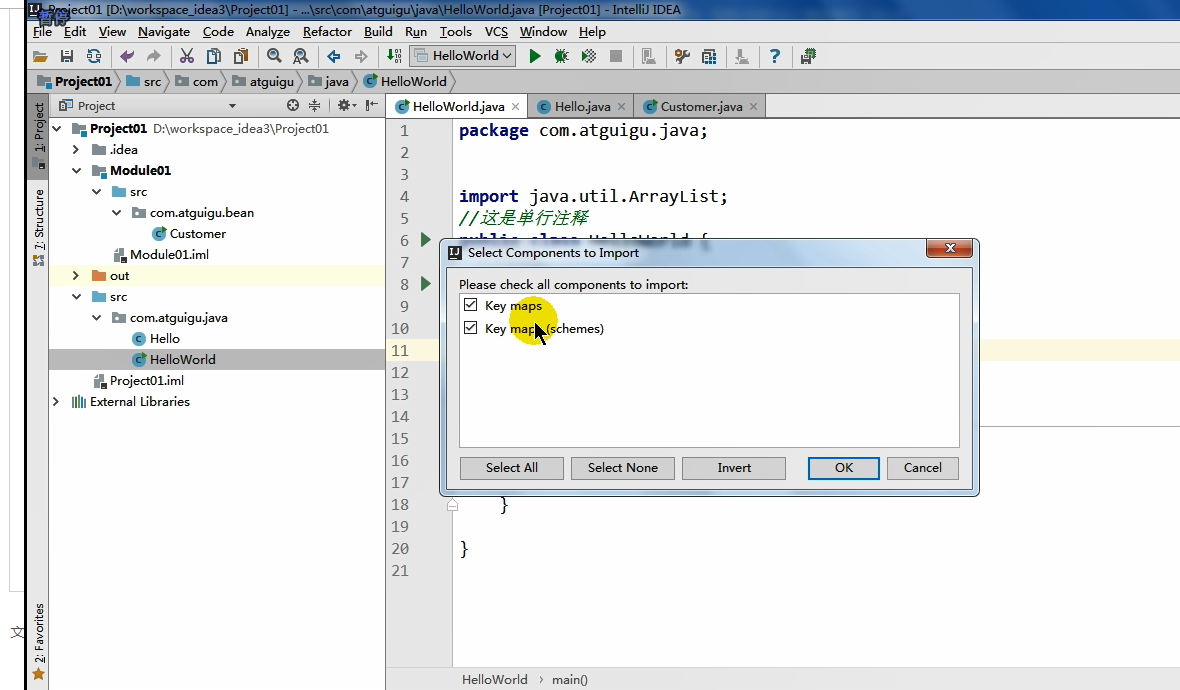Image resolution: width=1180 pixels, height=690 pixels.
Task: Expand the out folder
Action: pyautogui.click(x=76, y=276)
